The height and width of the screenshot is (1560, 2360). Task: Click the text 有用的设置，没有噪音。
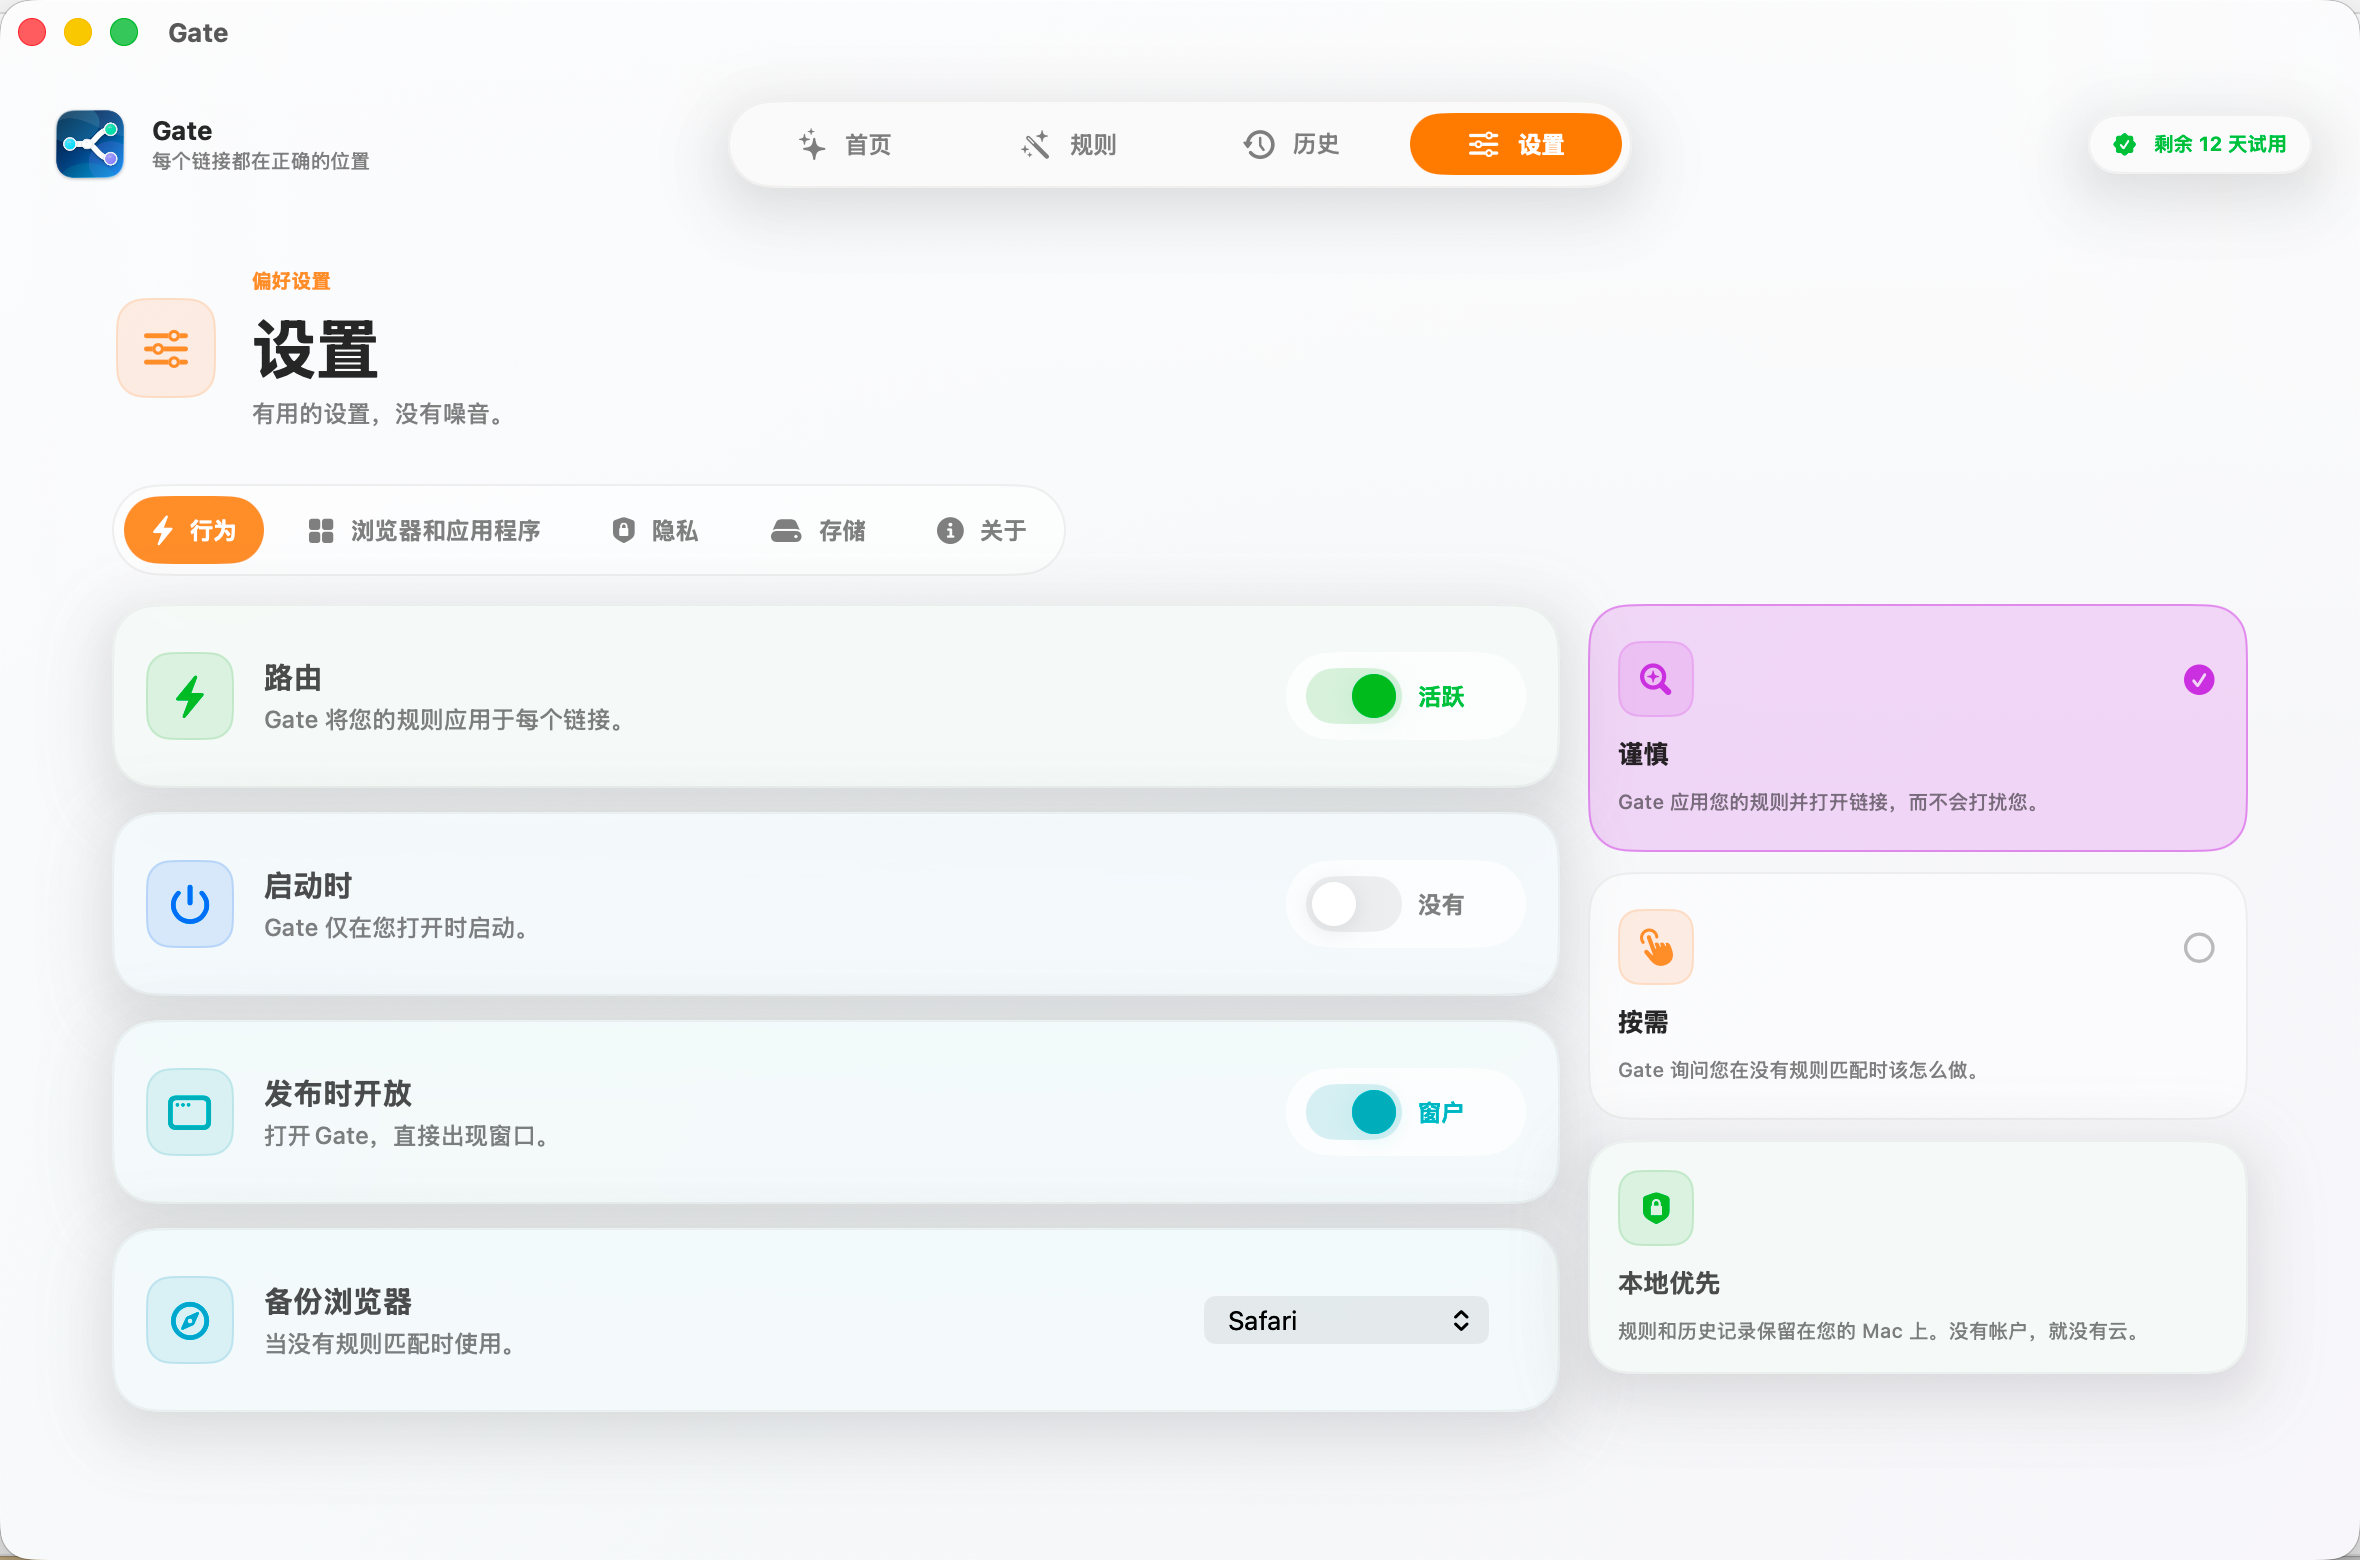[381, 414]
